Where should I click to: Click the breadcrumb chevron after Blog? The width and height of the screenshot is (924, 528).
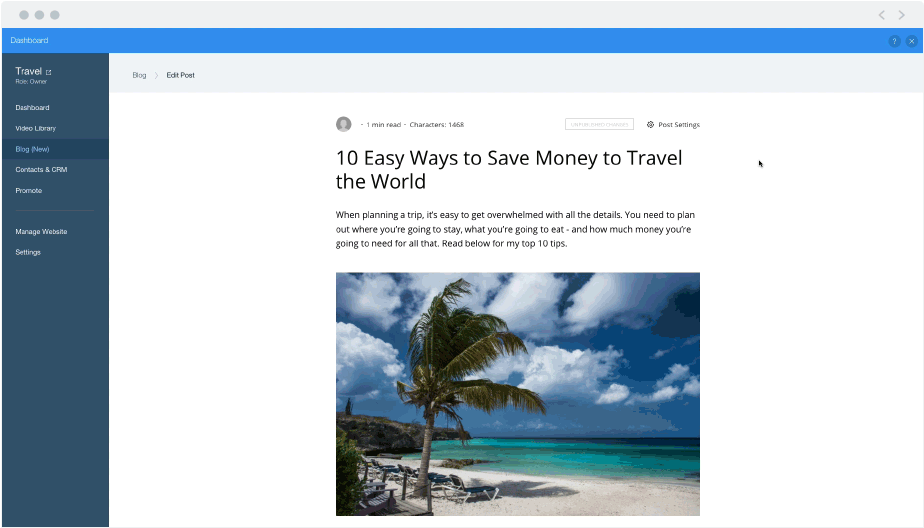156,75
